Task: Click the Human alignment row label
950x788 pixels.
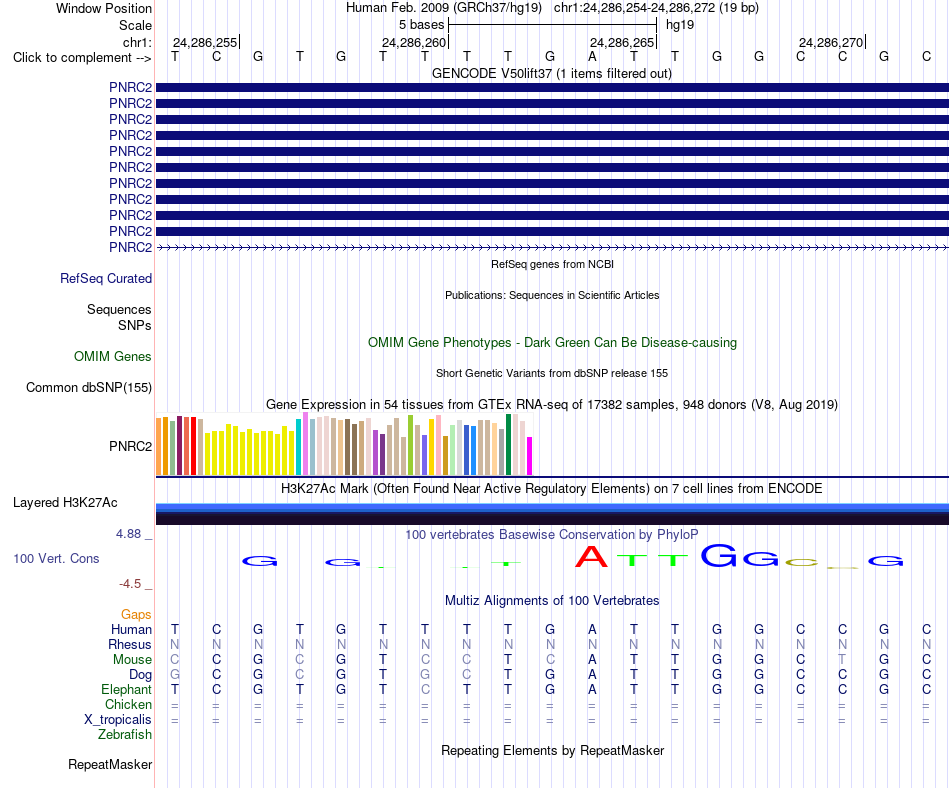Action: [131, 630]
